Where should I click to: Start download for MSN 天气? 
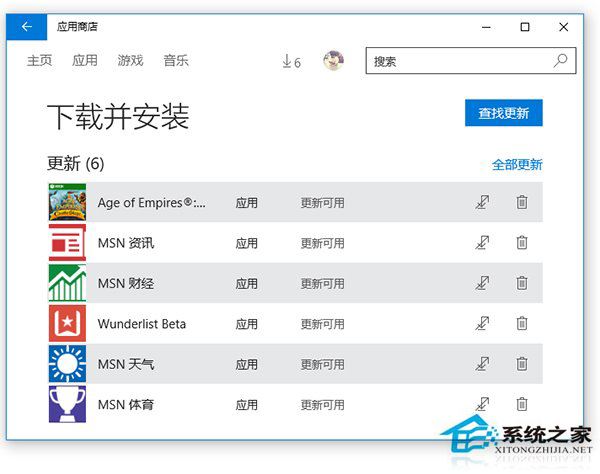482,364
